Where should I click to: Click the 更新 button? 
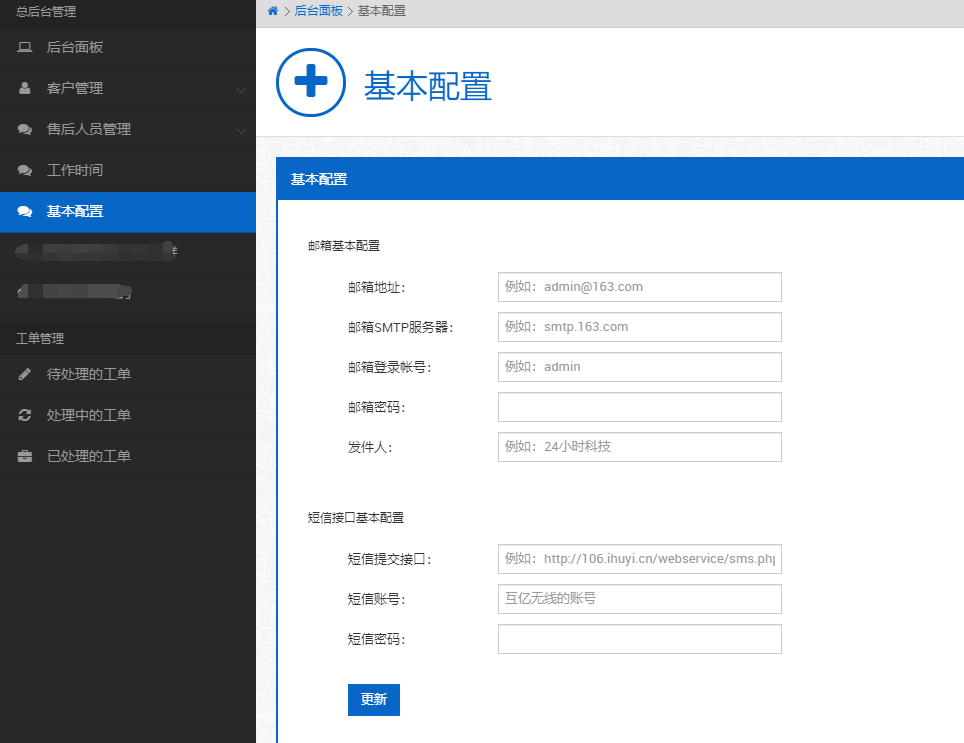pyautogui.click(x=374, y=699)
